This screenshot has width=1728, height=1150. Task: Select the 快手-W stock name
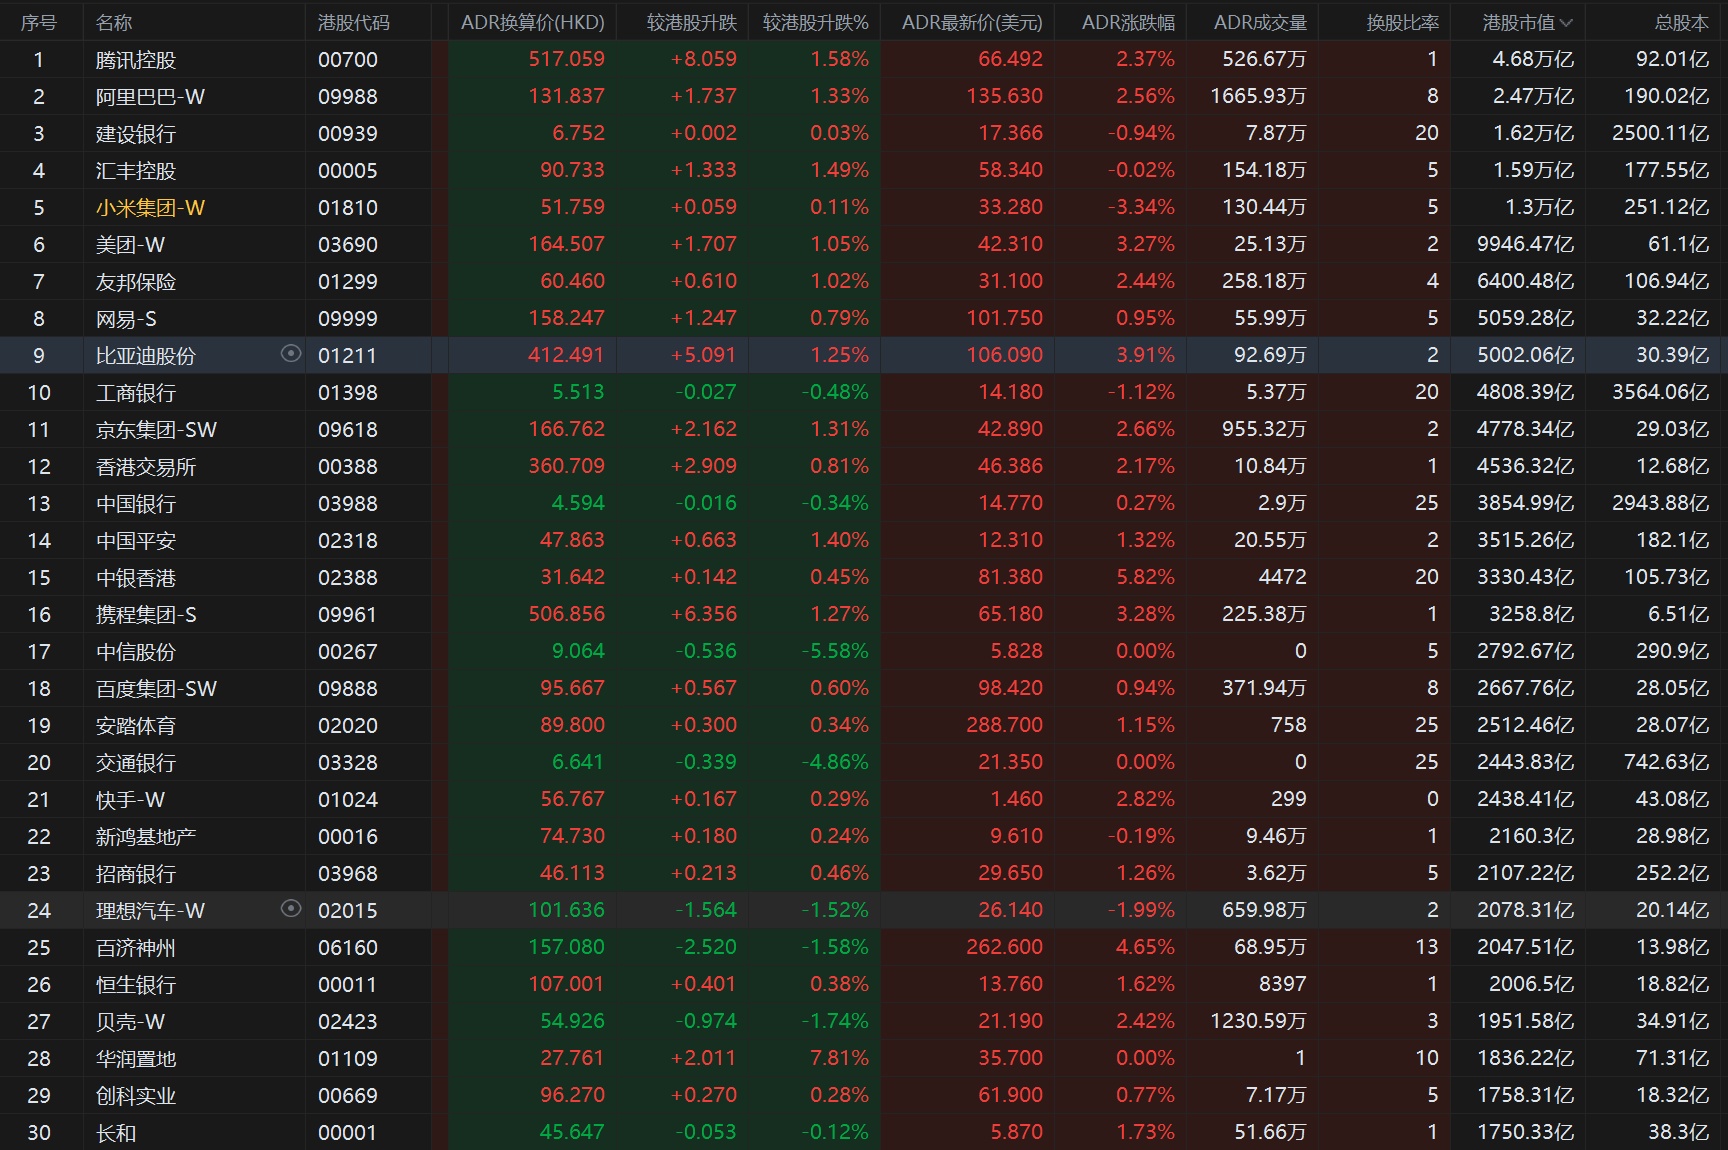(130, 800)
